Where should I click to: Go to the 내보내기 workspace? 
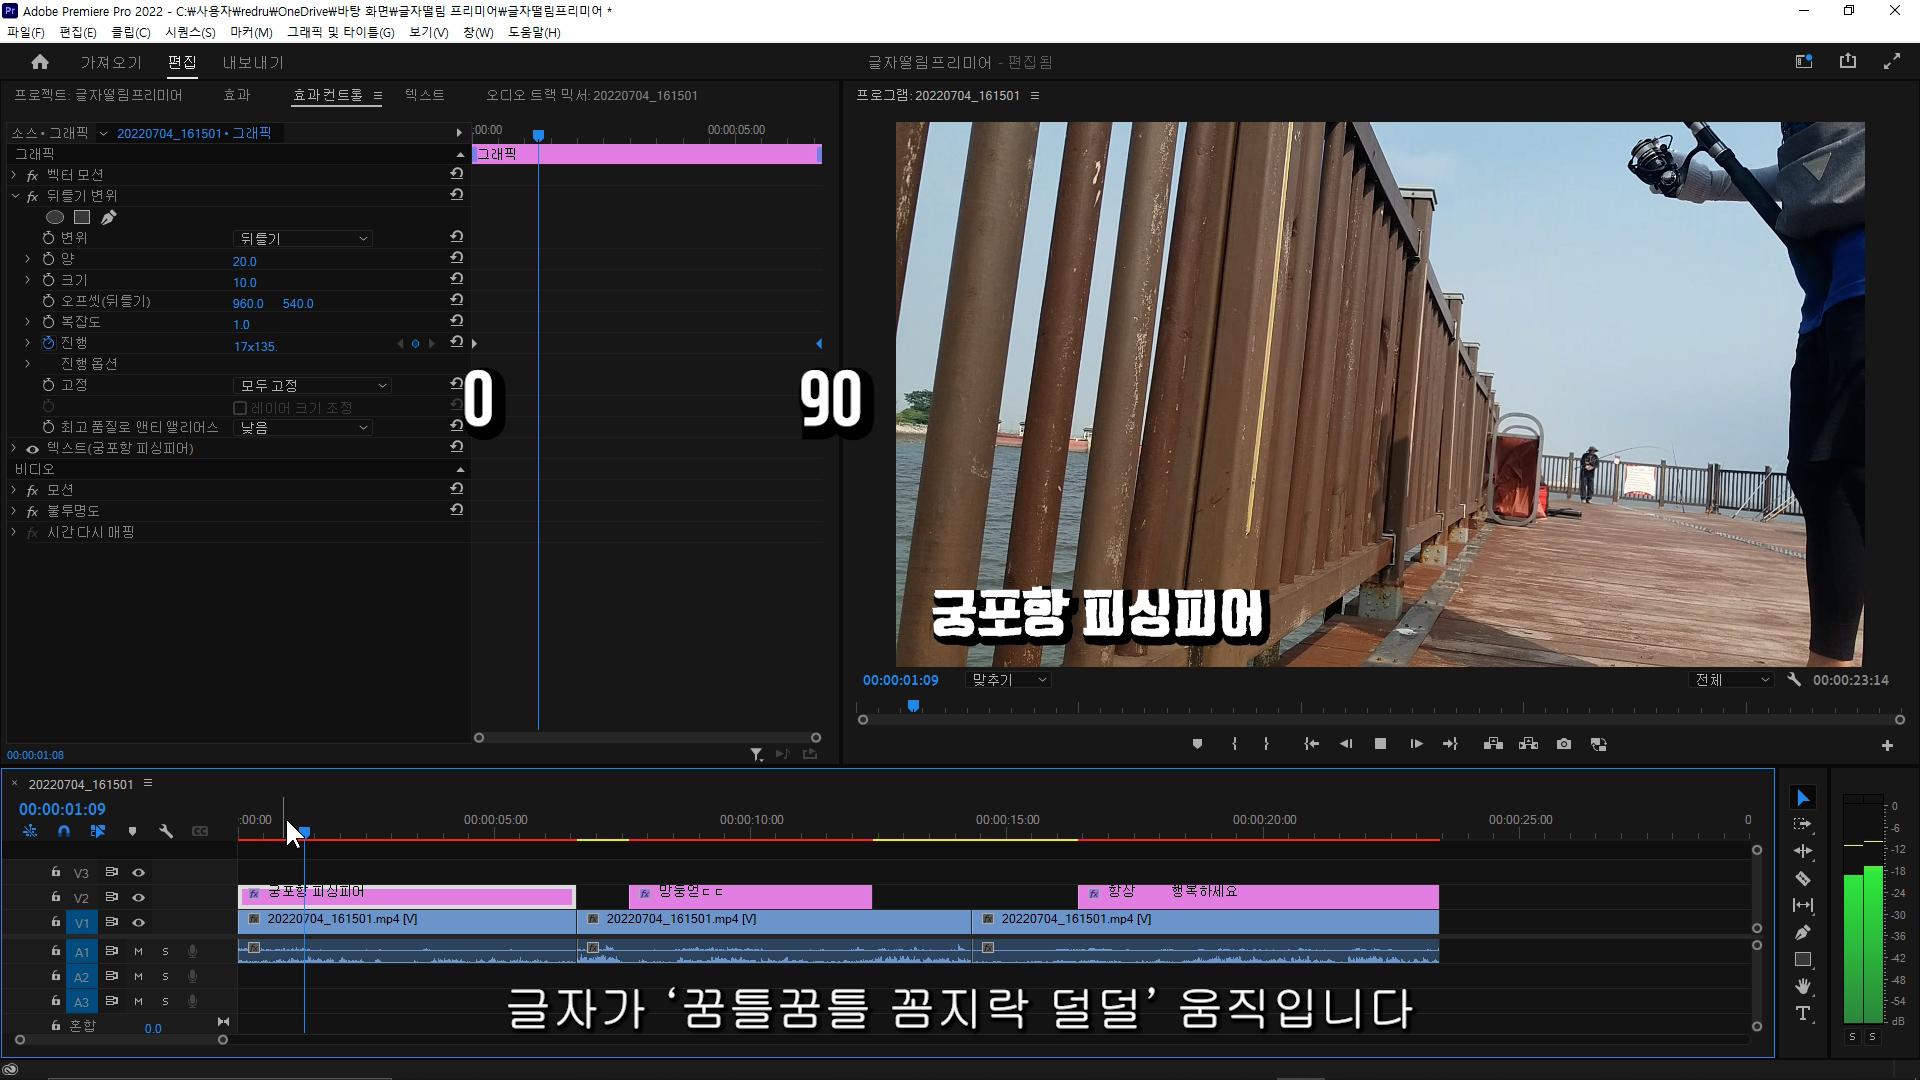(253, 62)
